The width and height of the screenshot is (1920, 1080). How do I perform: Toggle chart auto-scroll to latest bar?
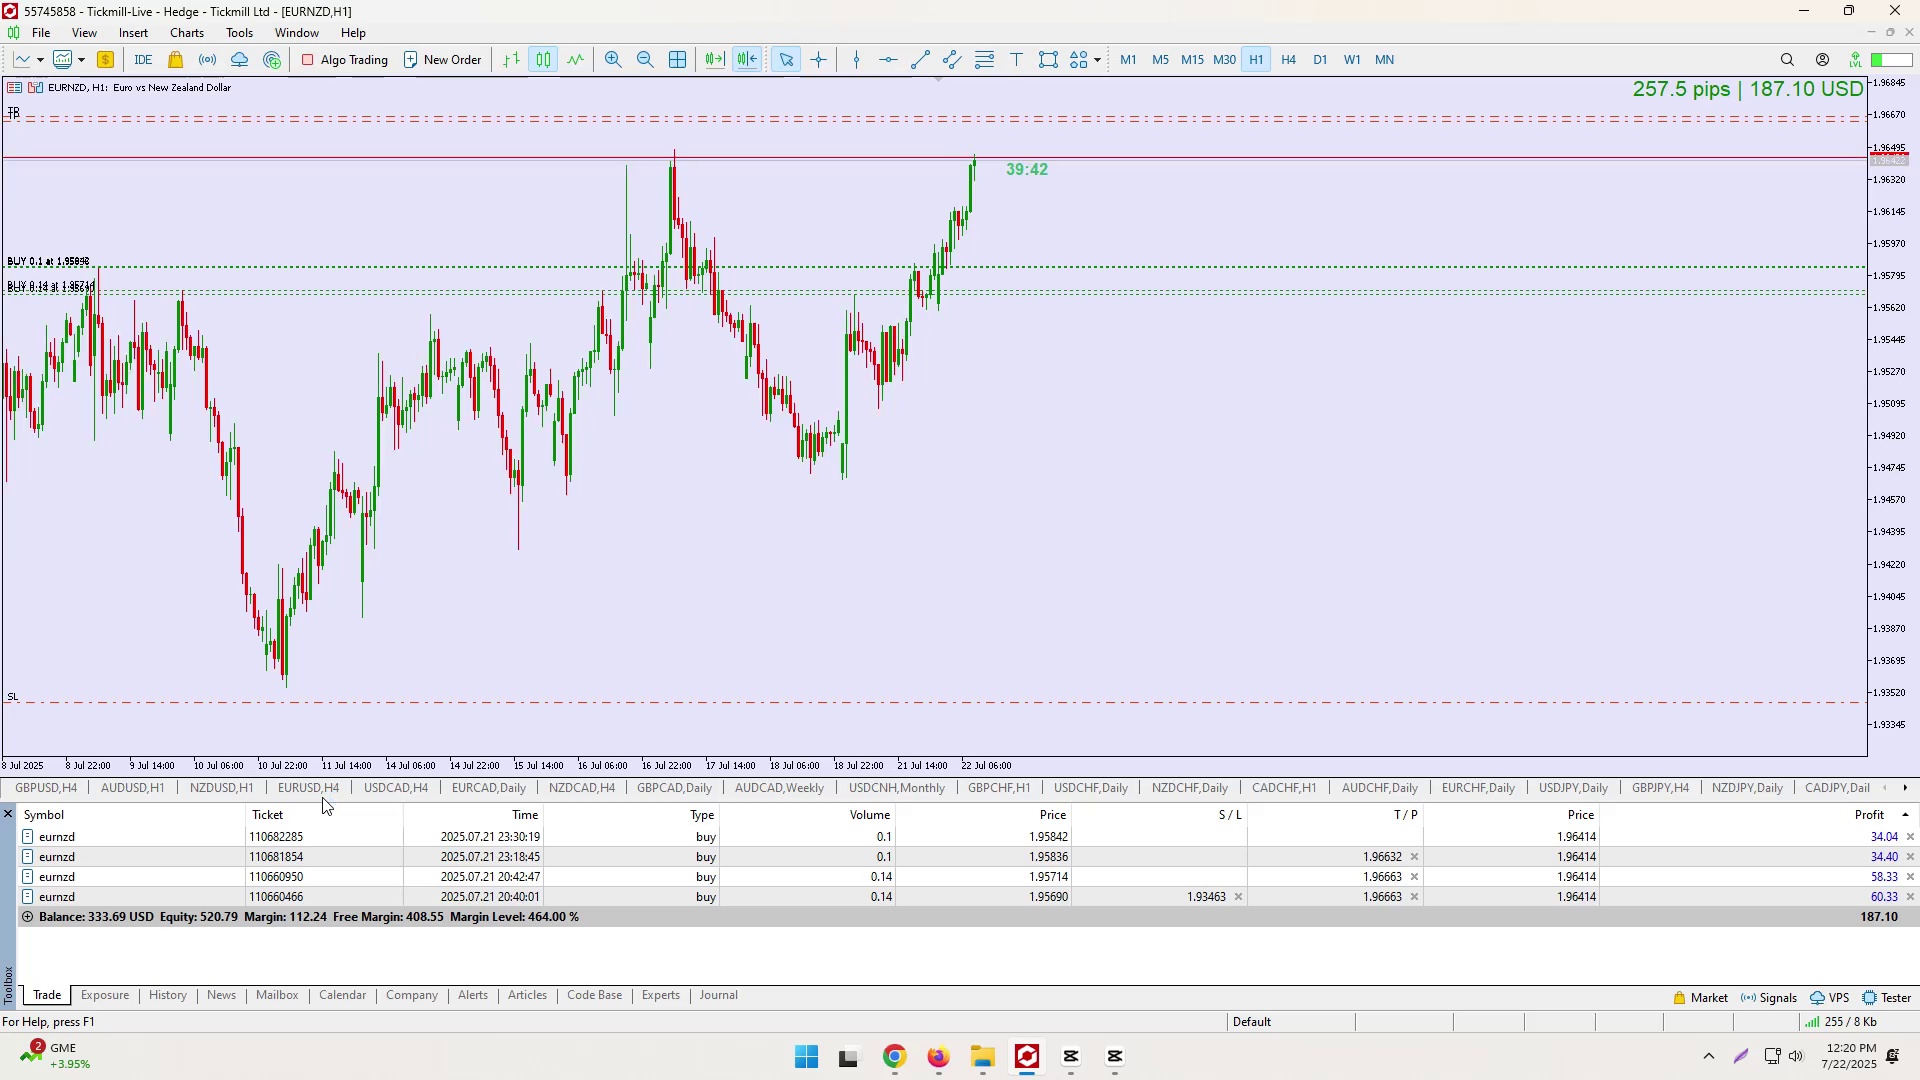point(715,60)
